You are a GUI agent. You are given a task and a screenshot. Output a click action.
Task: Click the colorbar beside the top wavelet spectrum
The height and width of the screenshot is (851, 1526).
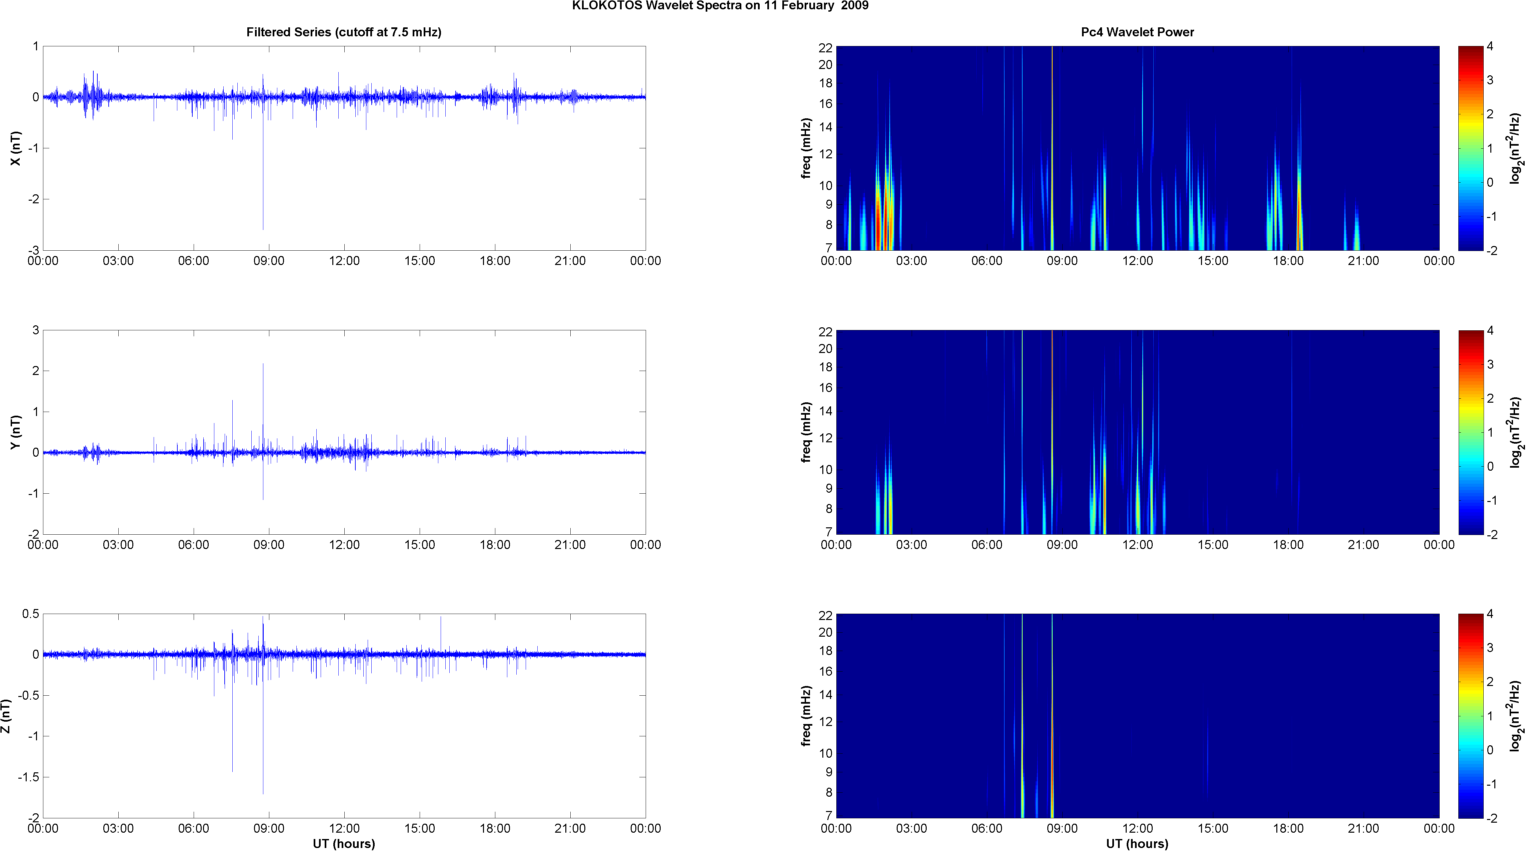click(x=1470, y=148)
